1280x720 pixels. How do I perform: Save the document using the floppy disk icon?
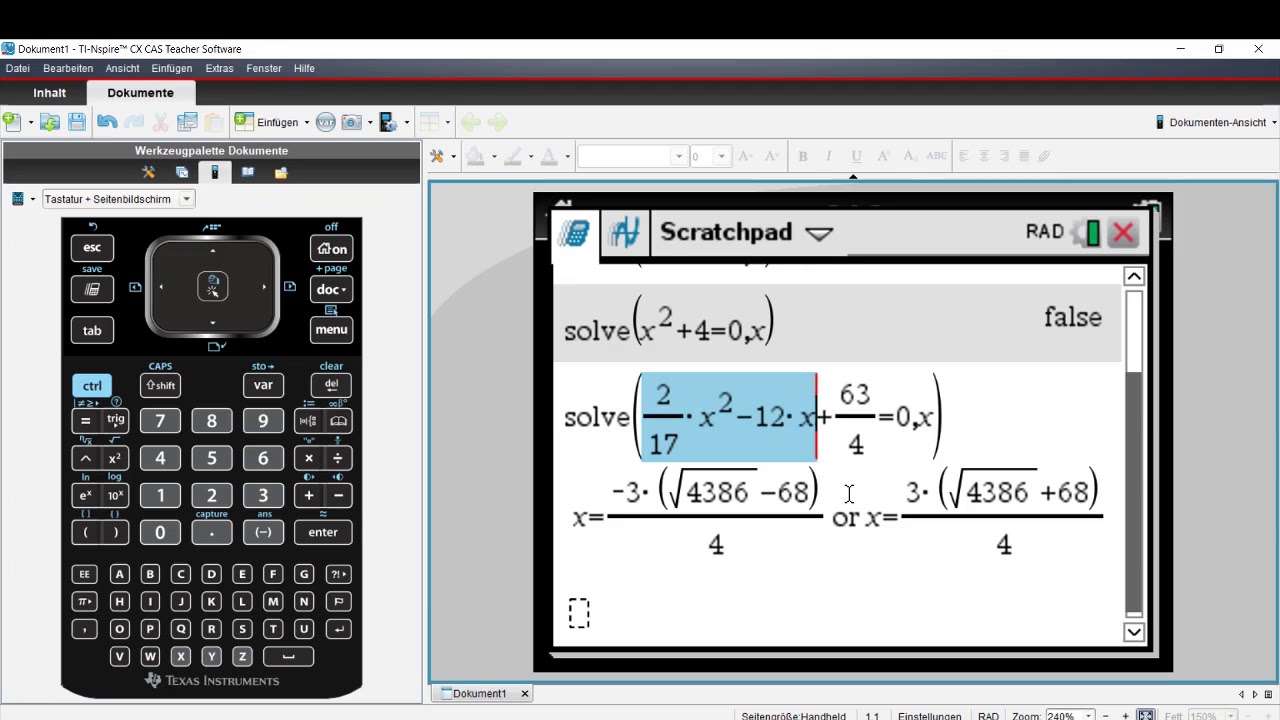77,122
